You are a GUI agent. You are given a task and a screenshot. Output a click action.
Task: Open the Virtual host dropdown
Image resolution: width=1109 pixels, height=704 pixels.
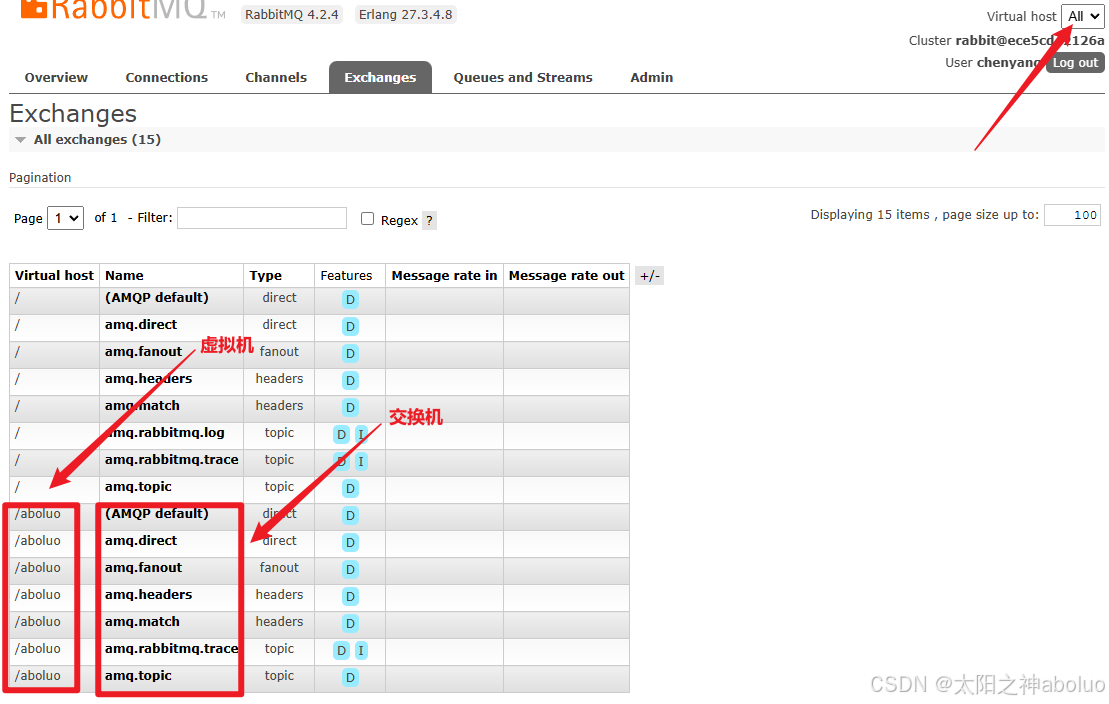tap(1083, 16)
